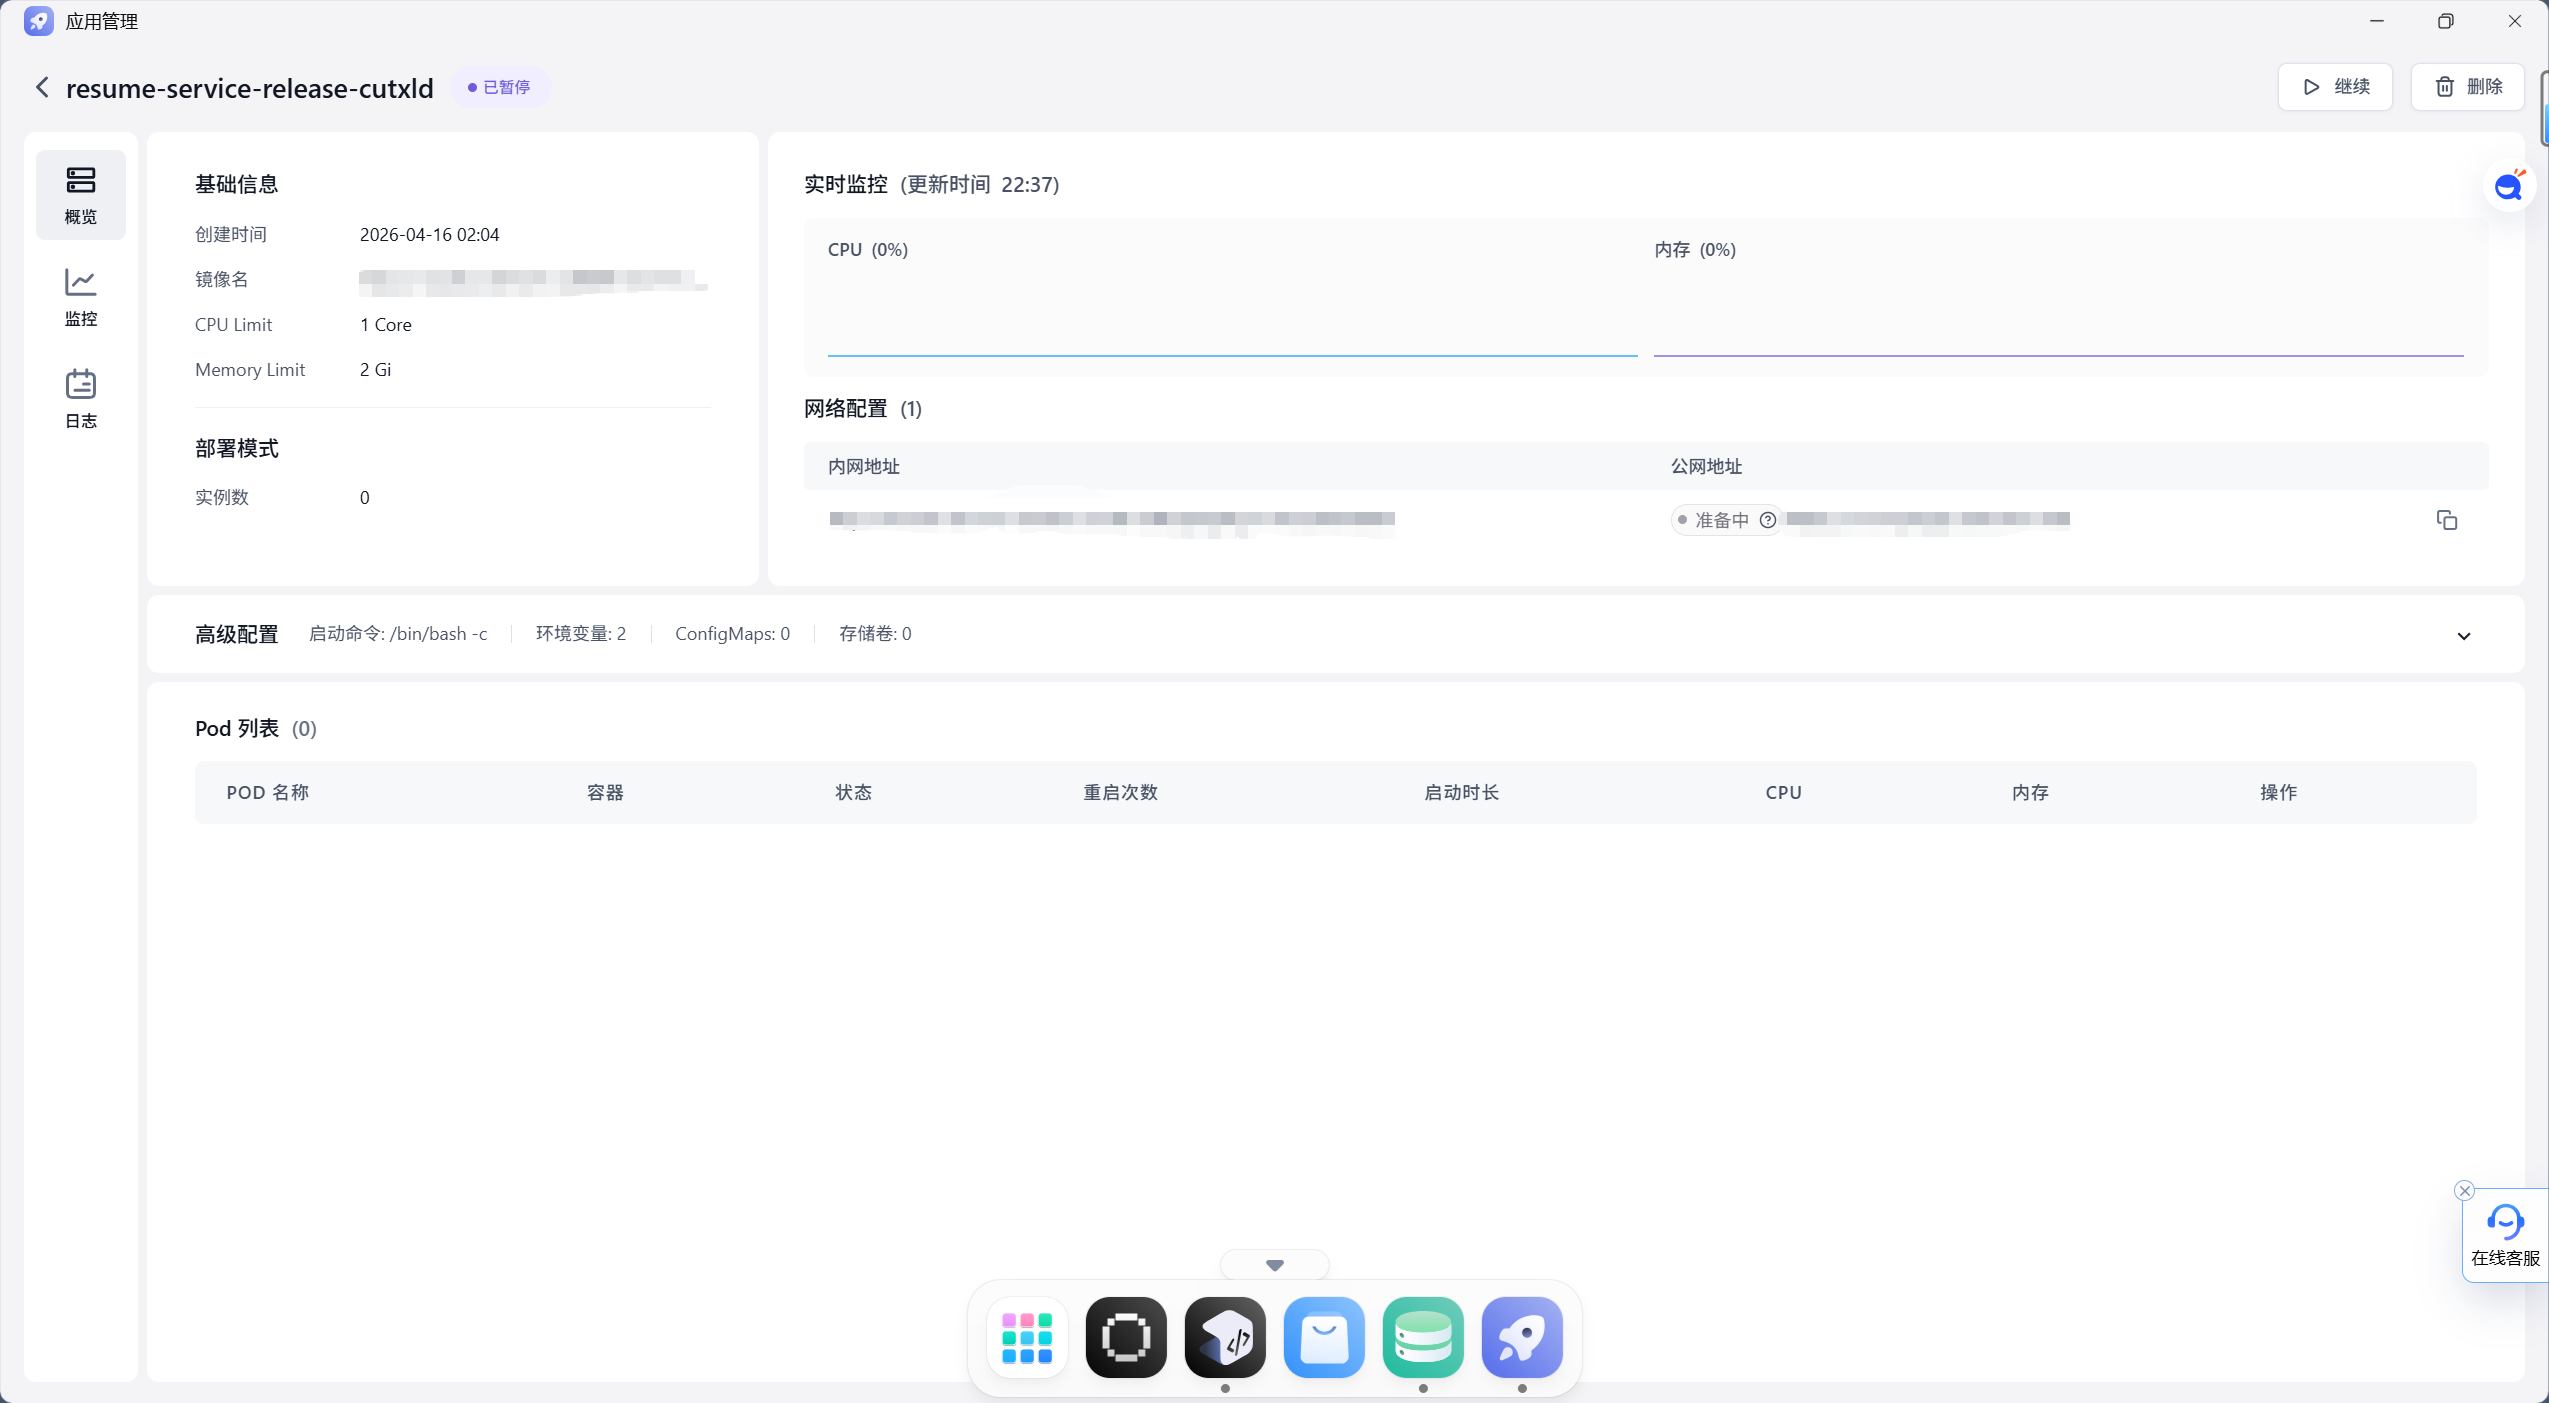The image size is (2549, 1403).
Task: Open the shopping bag store dock app
Action: (1324, 1338)
